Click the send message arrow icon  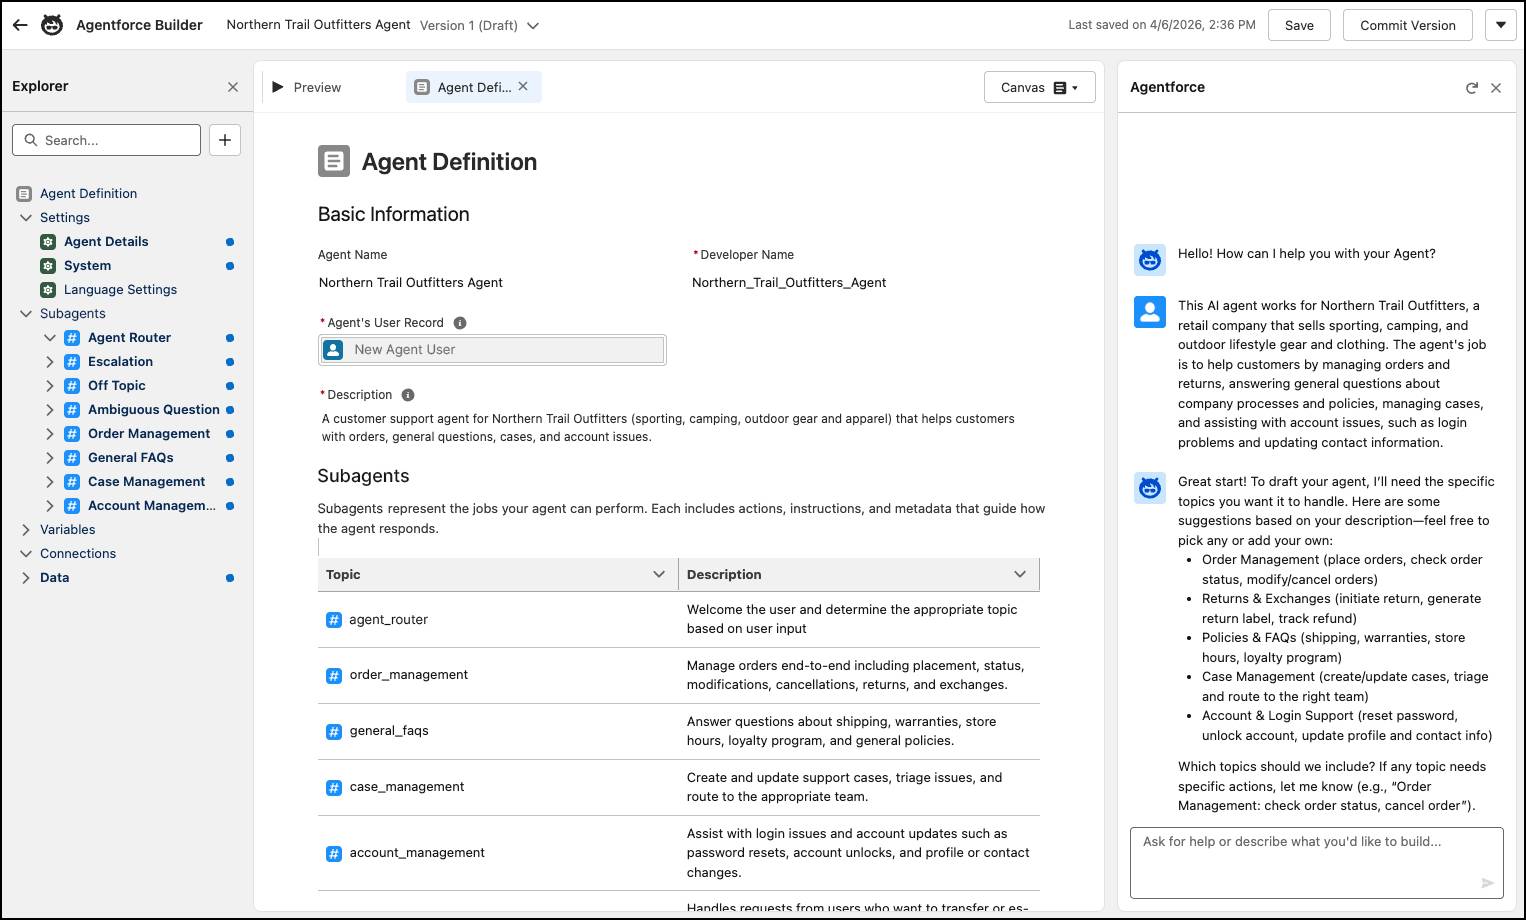(1487, 883)
